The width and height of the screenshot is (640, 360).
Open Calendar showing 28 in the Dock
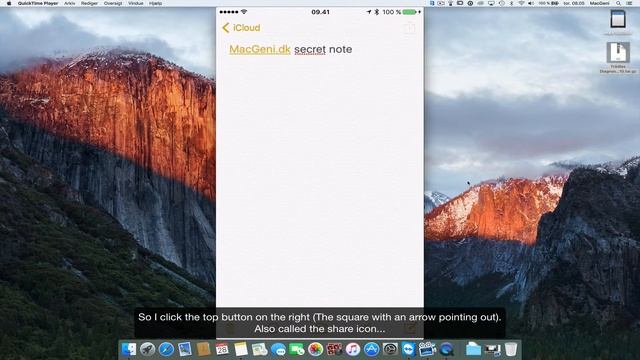[222, 349]
